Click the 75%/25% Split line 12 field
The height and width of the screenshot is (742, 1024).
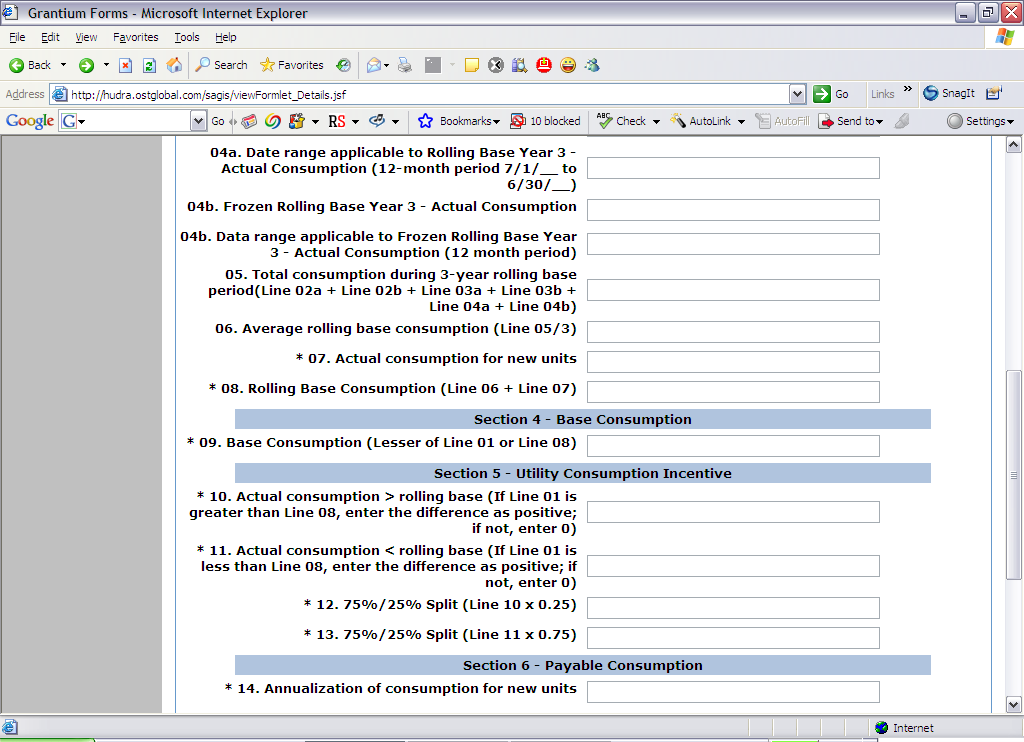click(x=732, y=608)
